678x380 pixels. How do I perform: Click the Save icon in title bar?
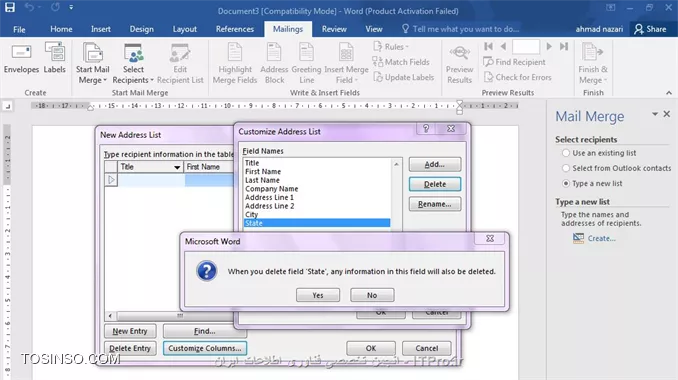point(10,7)
